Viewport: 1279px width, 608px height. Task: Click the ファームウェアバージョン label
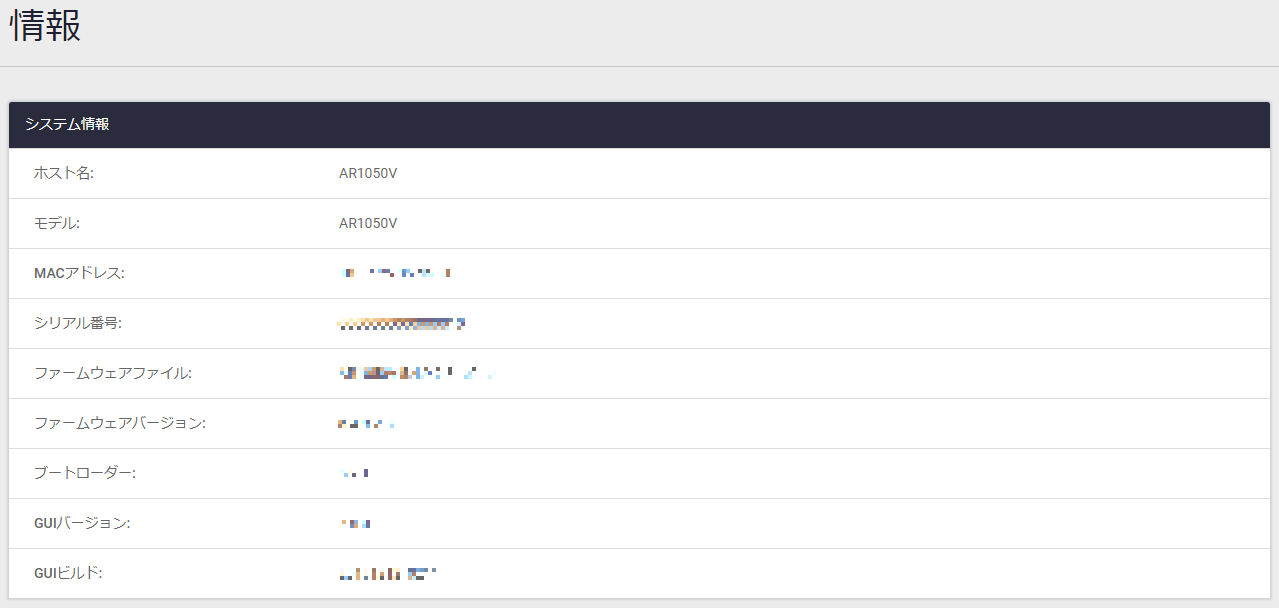tap(119, 423)
